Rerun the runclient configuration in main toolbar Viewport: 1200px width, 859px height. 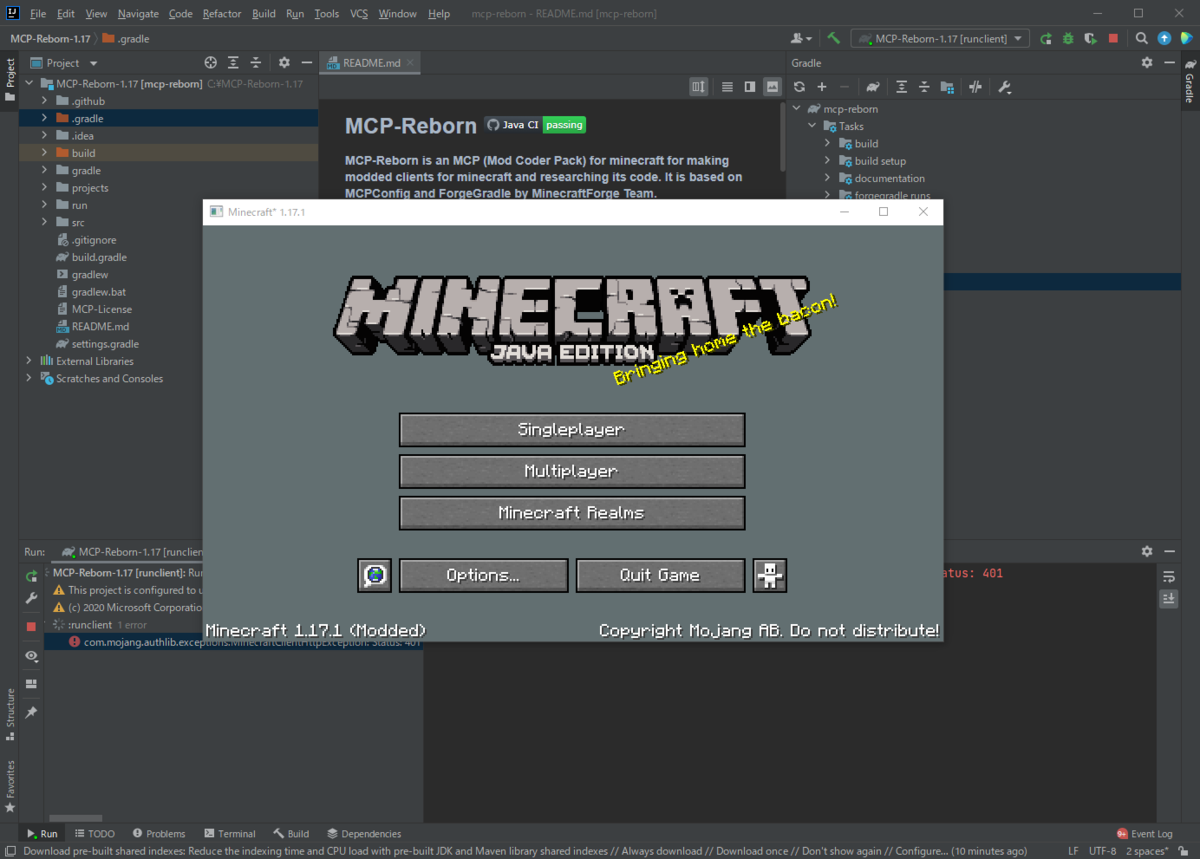(1046, 38)
